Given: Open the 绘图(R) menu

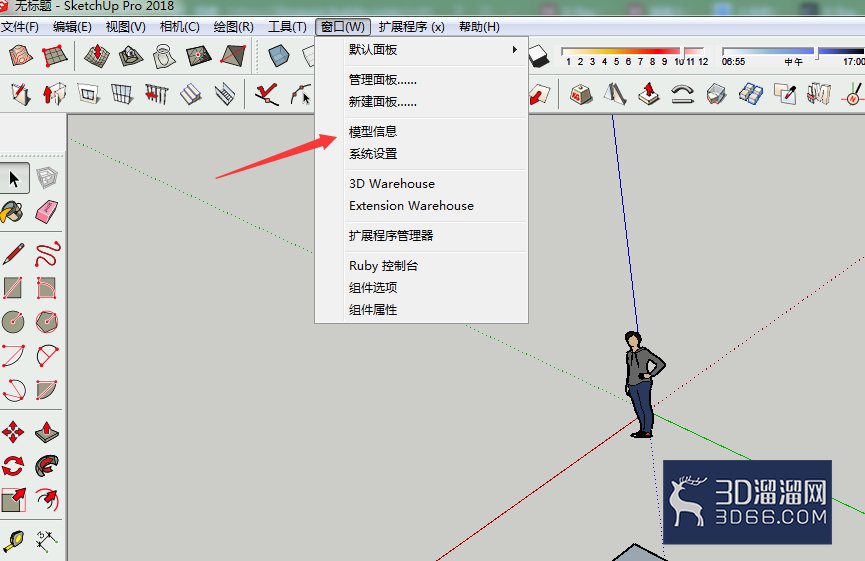Looking at the screenshot, I should [233, 26].
